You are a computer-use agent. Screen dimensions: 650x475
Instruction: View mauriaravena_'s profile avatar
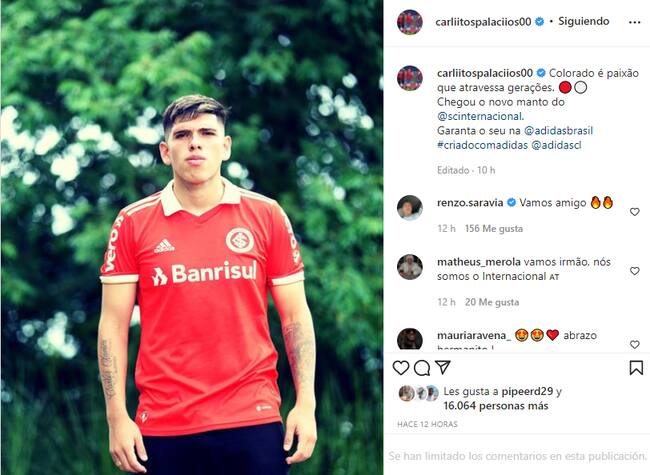(x=410, y=340)
